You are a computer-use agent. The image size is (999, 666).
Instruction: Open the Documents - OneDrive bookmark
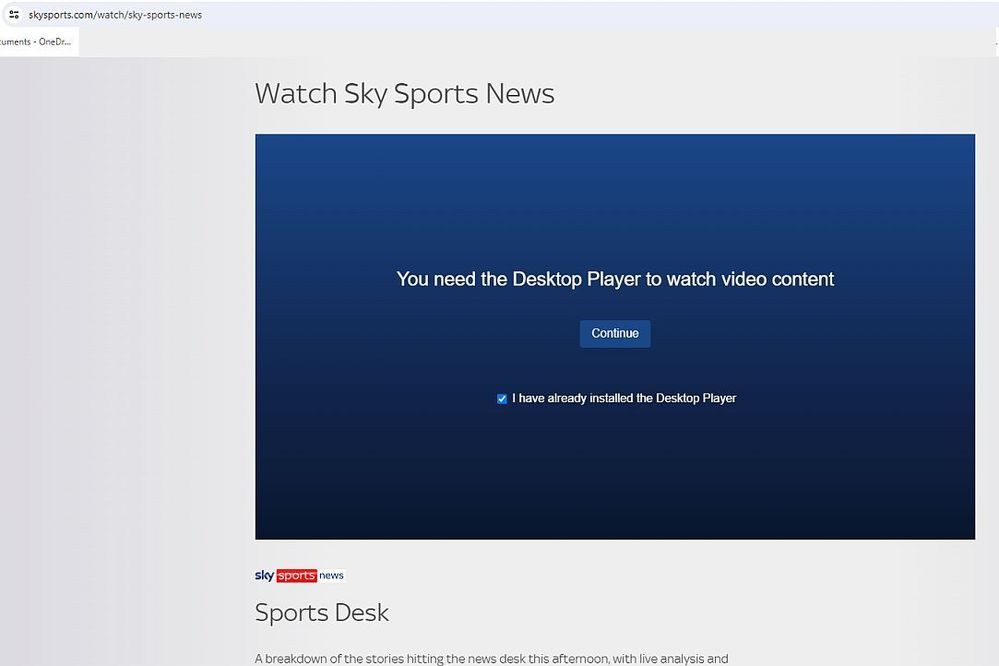(x=36, y=42)
